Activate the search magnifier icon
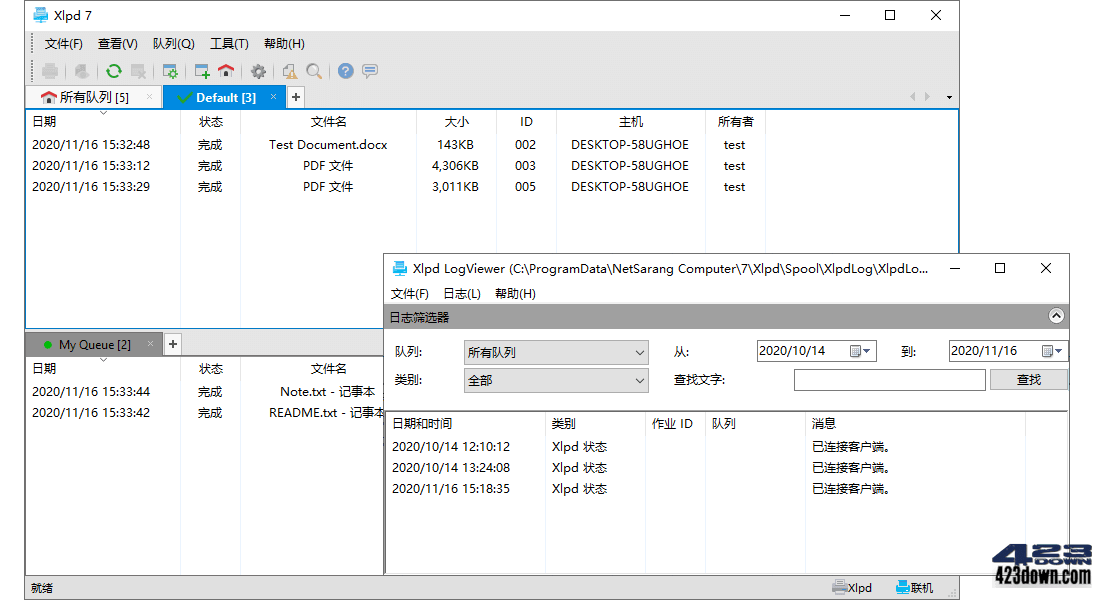The height and width of the screenshot is (600, 1100). point(314,71)
